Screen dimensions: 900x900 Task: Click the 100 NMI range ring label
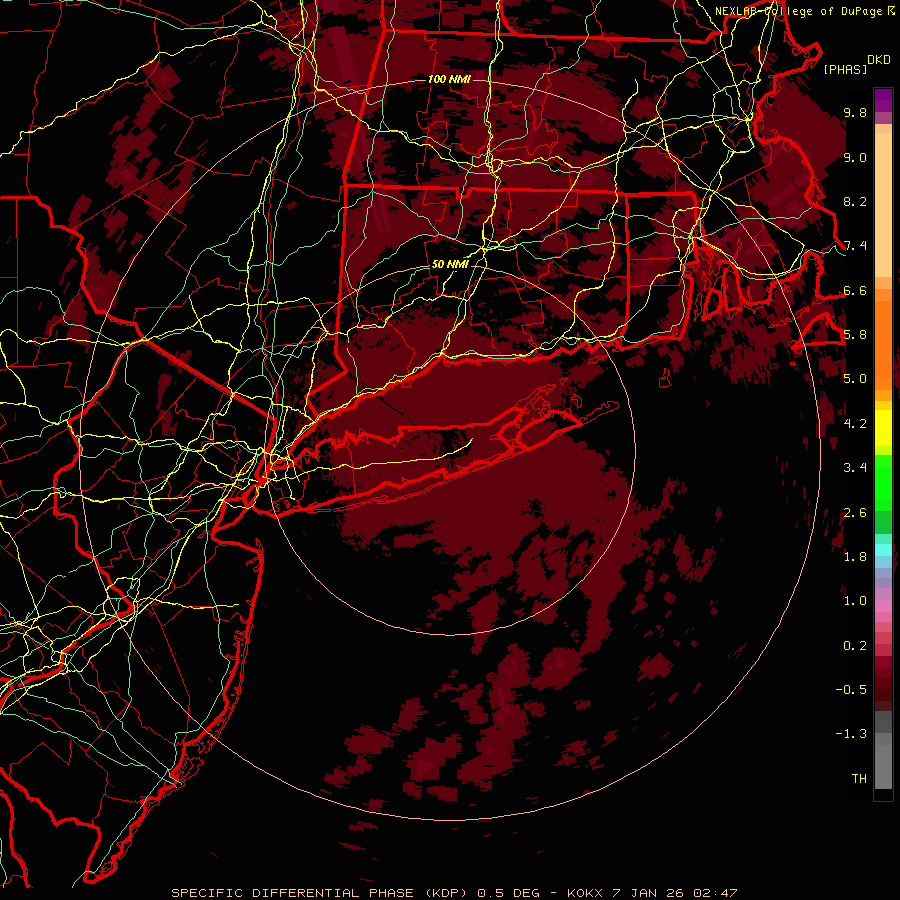449,79
